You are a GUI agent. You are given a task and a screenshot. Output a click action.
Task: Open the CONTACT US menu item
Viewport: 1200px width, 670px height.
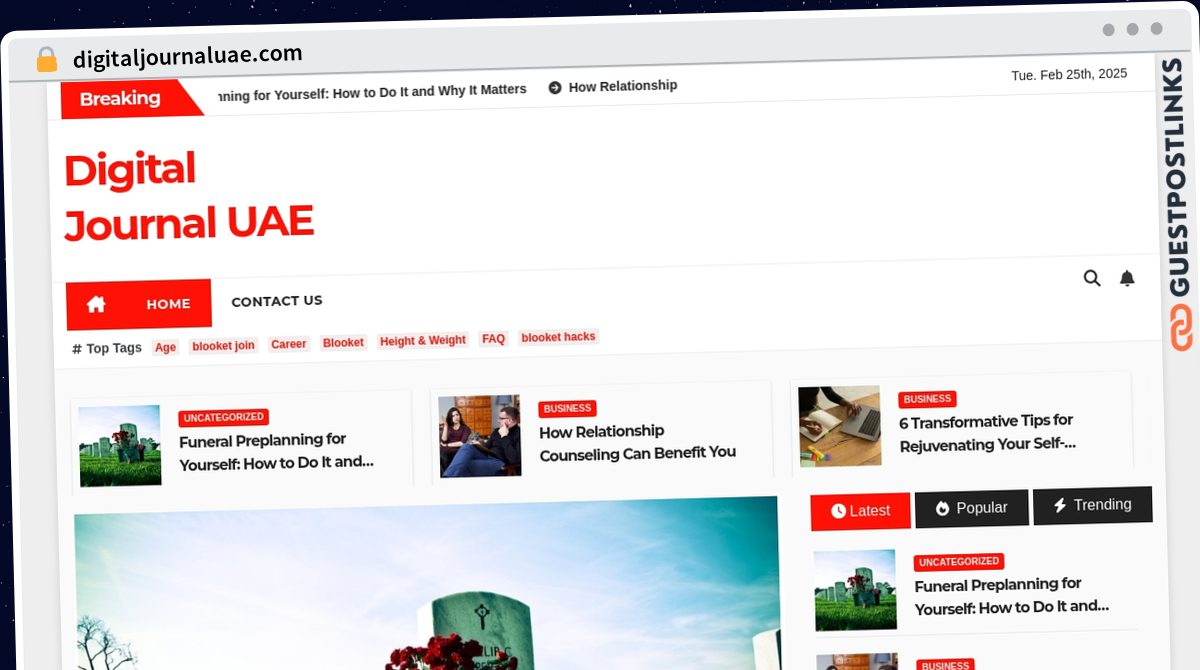pos(277,301)
